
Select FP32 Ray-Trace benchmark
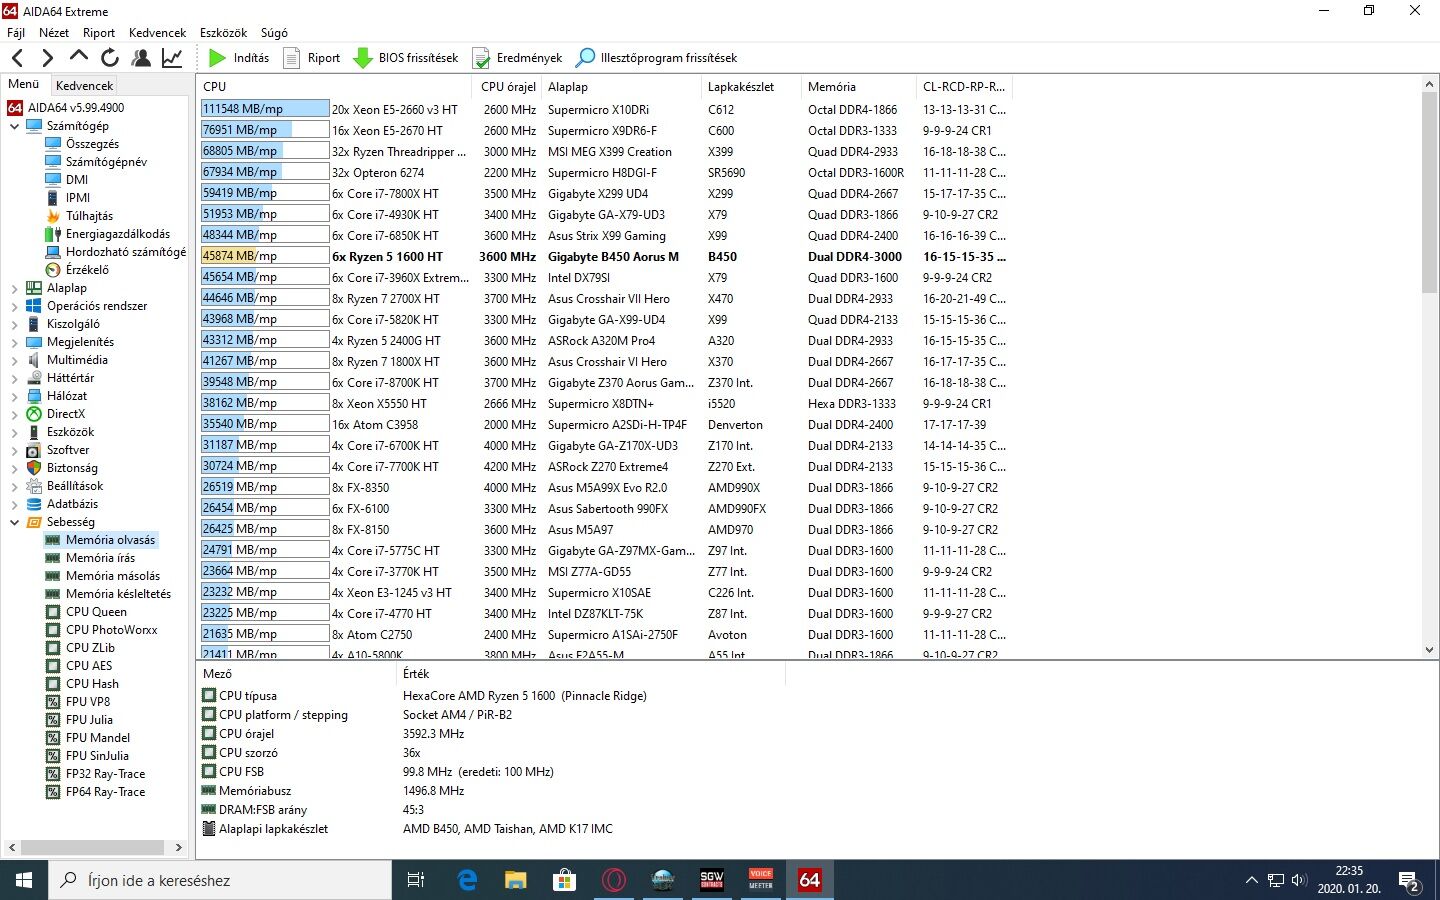coord(105,774)
